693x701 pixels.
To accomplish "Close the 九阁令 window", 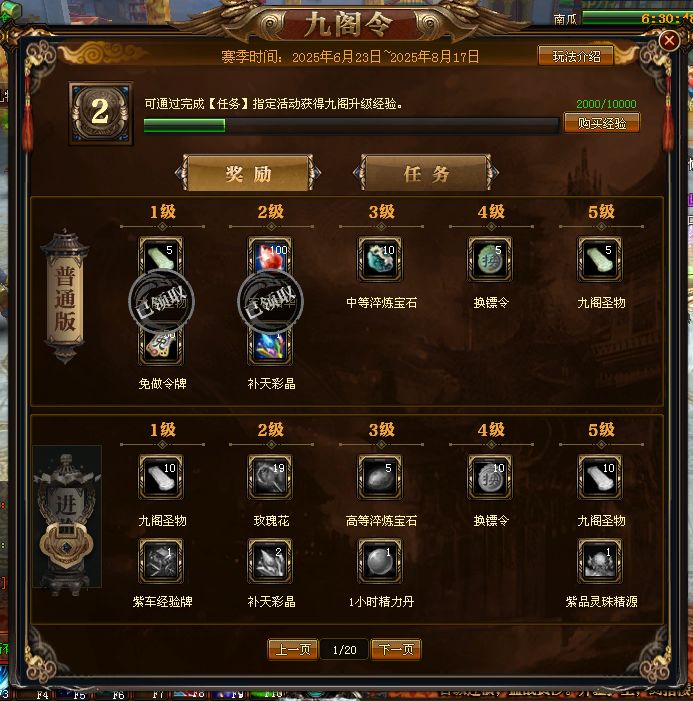I will (x=669, y=41).
